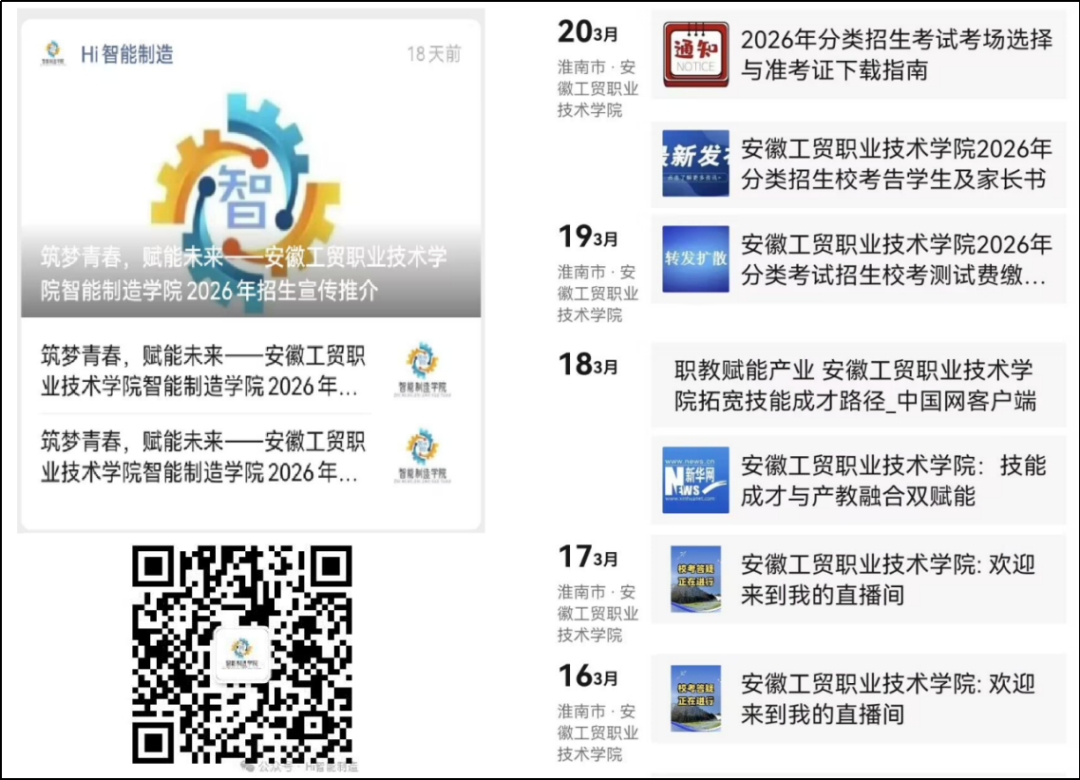The width and height of the screenshot is (1080, 780).
Task: Select the 16 3月 date marker
Action: (x=588, y=676)
